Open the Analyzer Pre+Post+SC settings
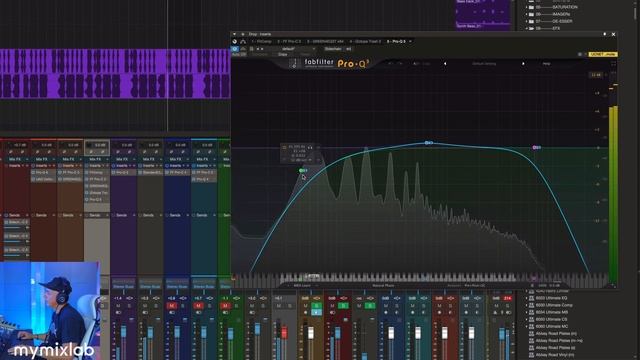The height and width of the screenshot is (360, 640). 466,286
